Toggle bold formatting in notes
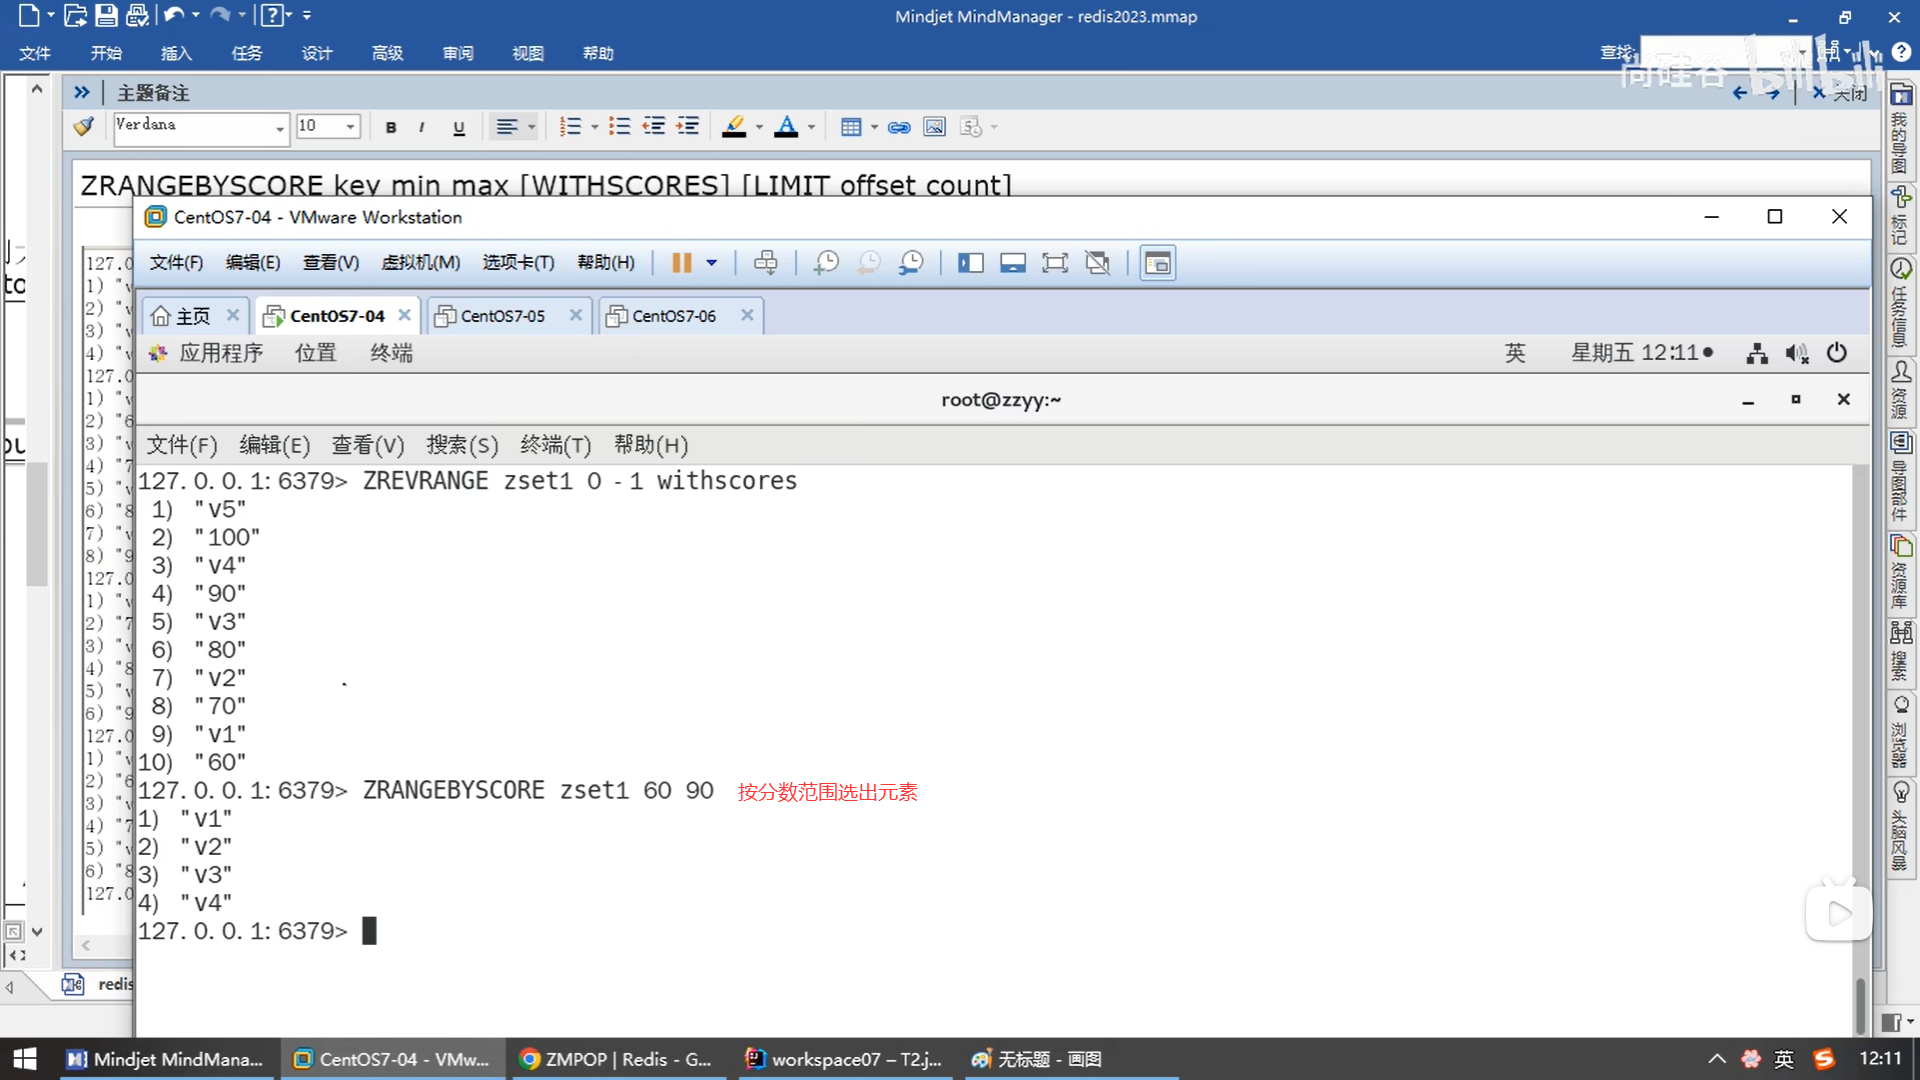The image size is (1920, 1080). (x=391, y=127)
